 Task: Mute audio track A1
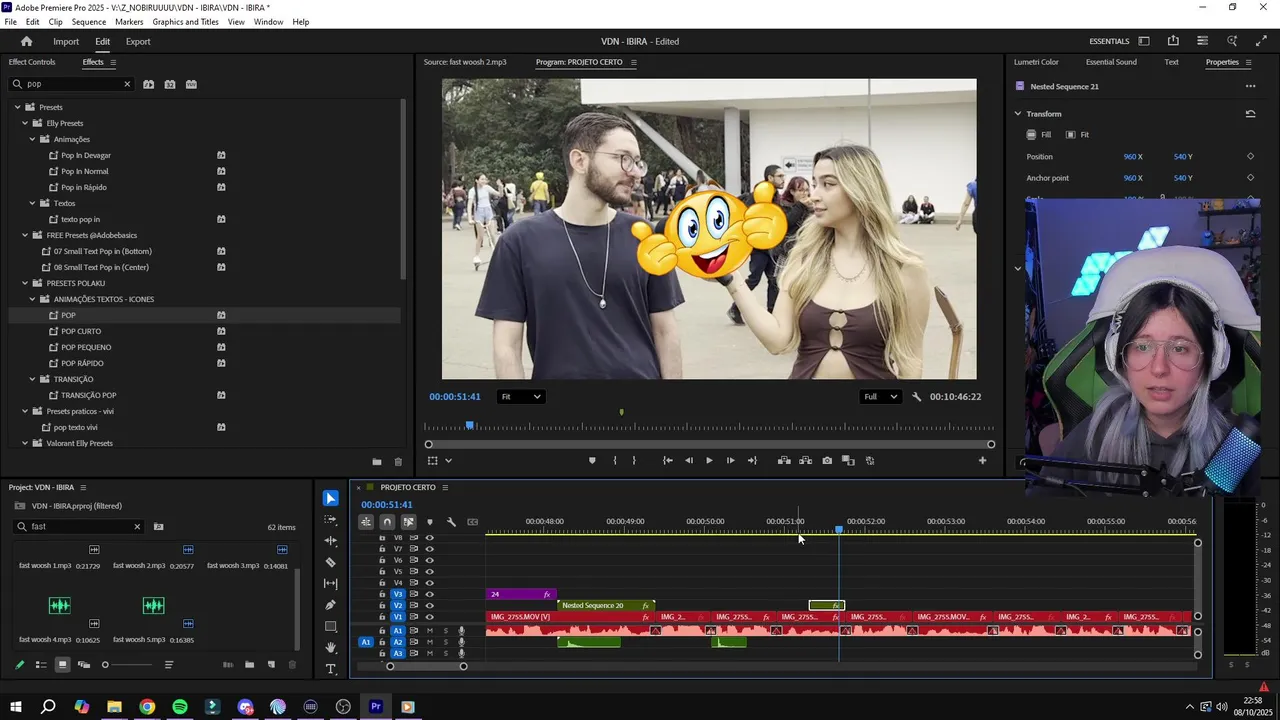coord(430,631)
